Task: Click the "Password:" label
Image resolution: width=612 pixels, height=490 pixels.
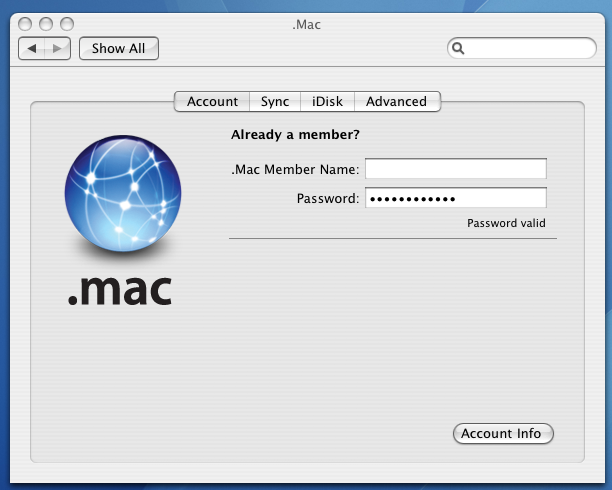Action: (x=328, y=198)
